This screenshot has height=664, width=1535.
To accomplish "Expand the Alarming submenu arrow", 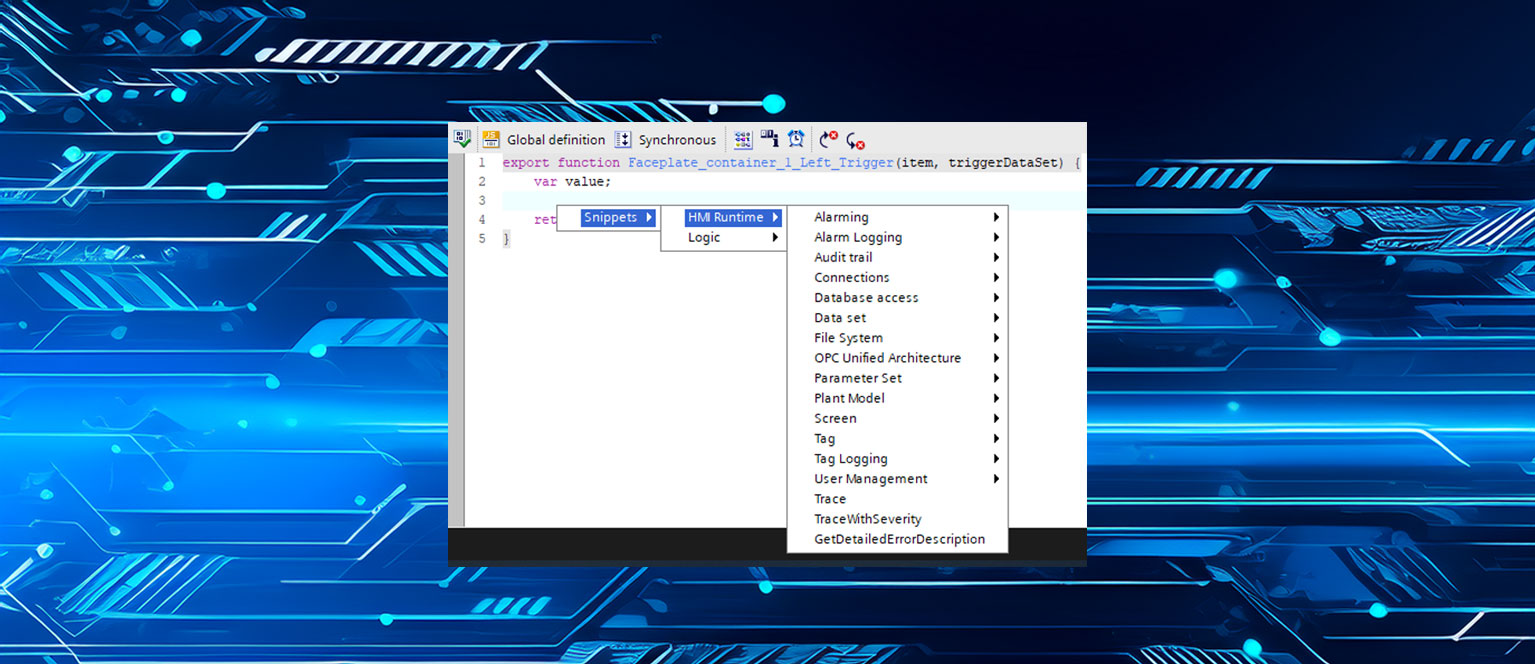I will (996, 217).
